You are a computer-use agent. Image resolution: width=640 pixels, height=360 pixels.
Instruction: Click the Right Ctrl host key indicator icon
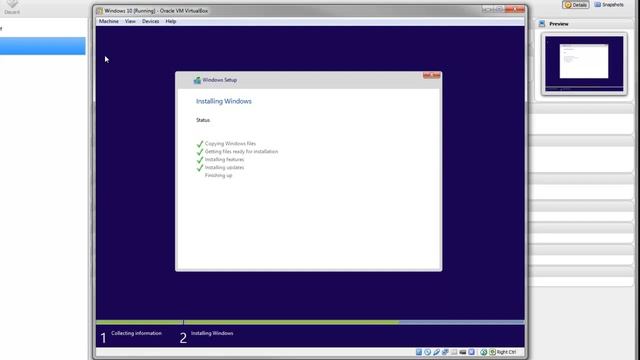[493, 352]
